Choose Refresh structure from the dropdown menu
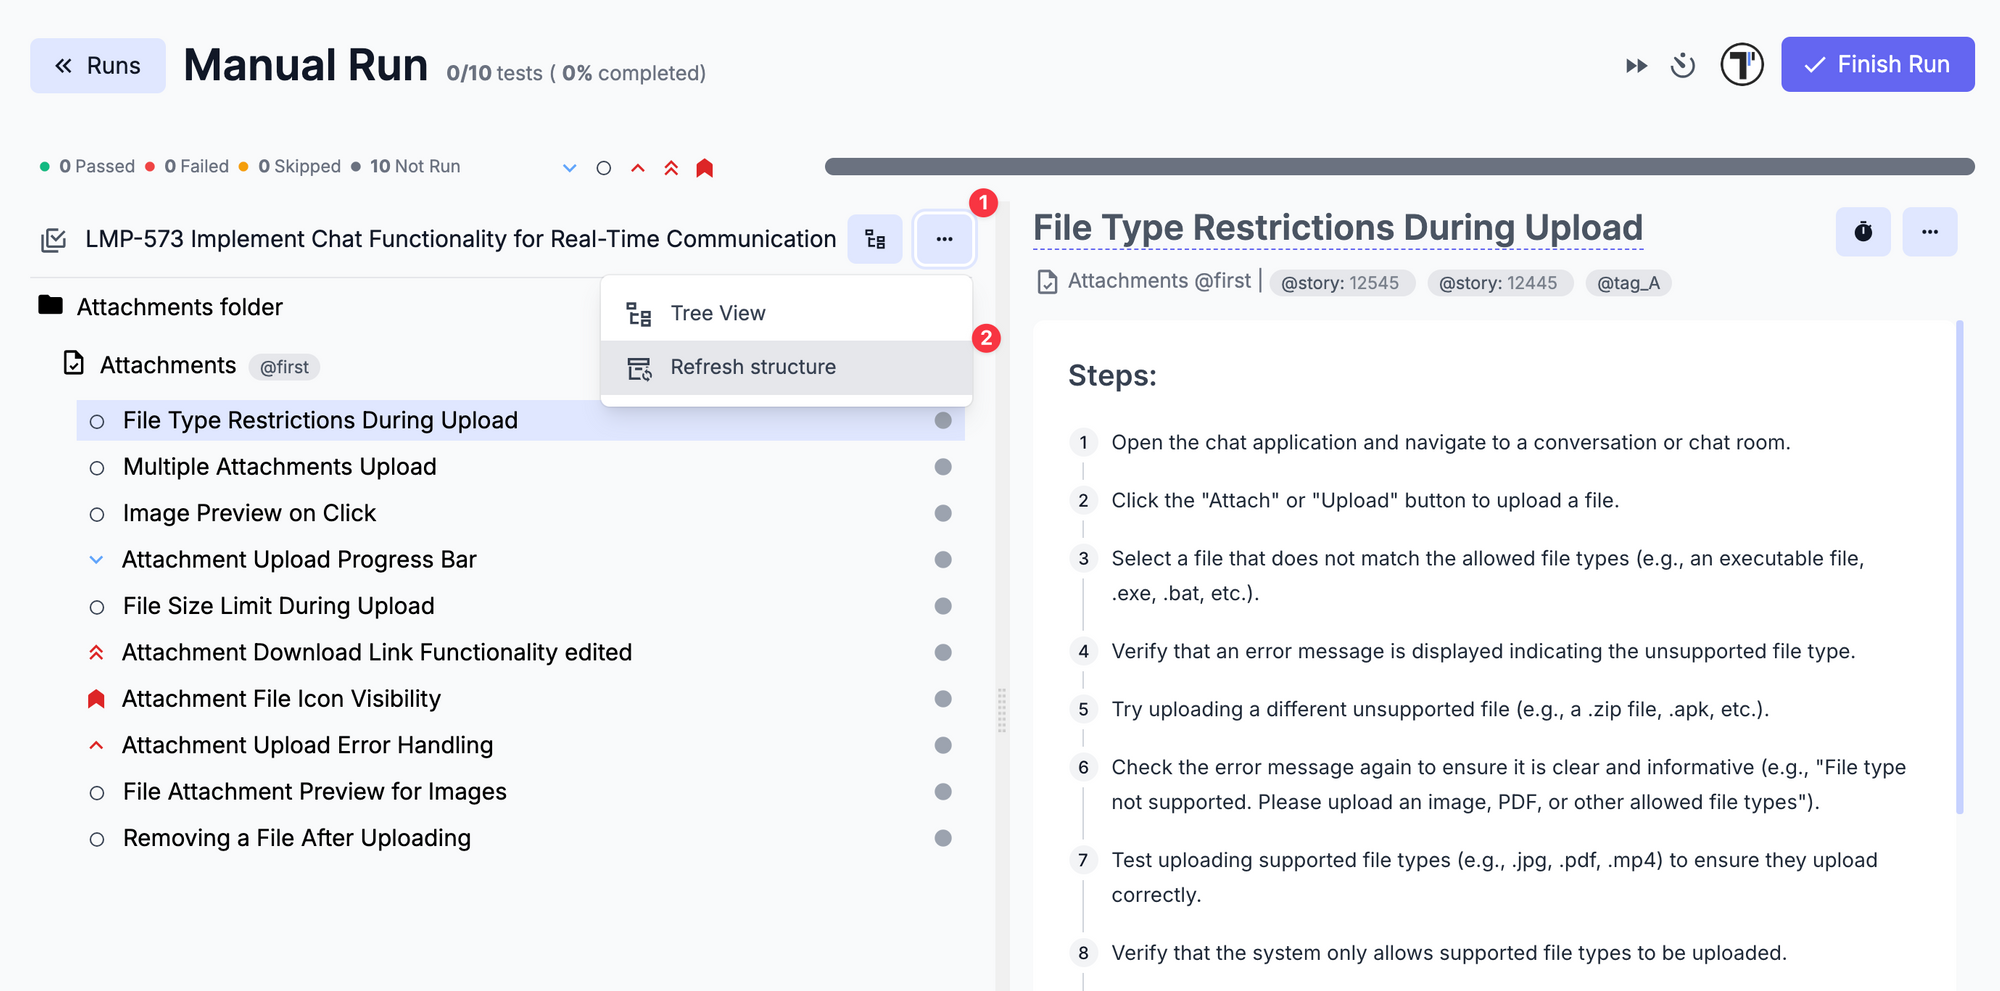Viewport: 2000px width, 991px height. point(786,367)
